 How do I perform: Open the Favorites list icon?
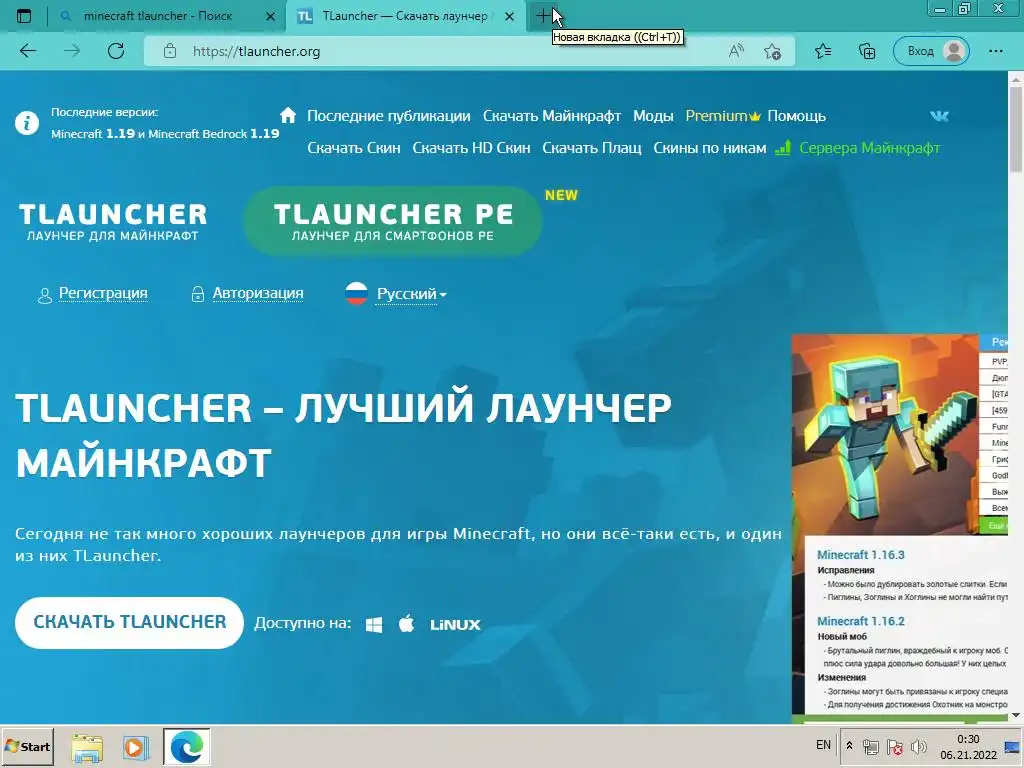[x=823, y=51]
